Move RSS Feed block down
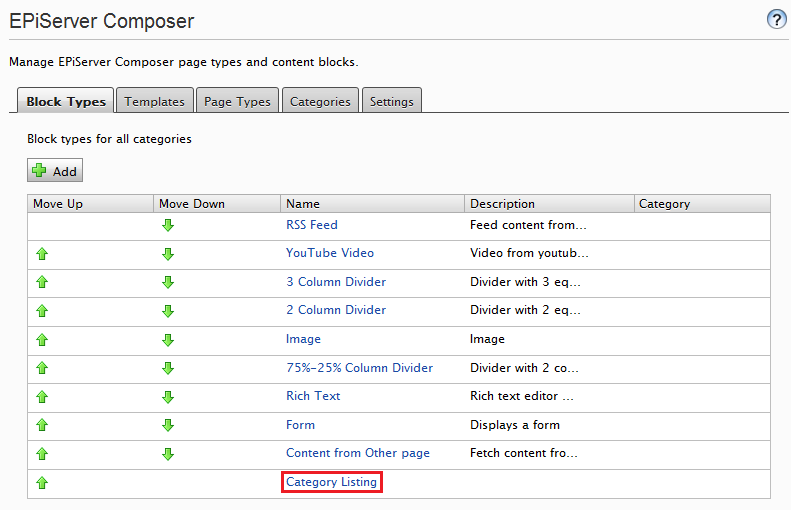Image resolution: width=791 pixels, height=510 pixels. pyautogui.click(x=168, y=225)
